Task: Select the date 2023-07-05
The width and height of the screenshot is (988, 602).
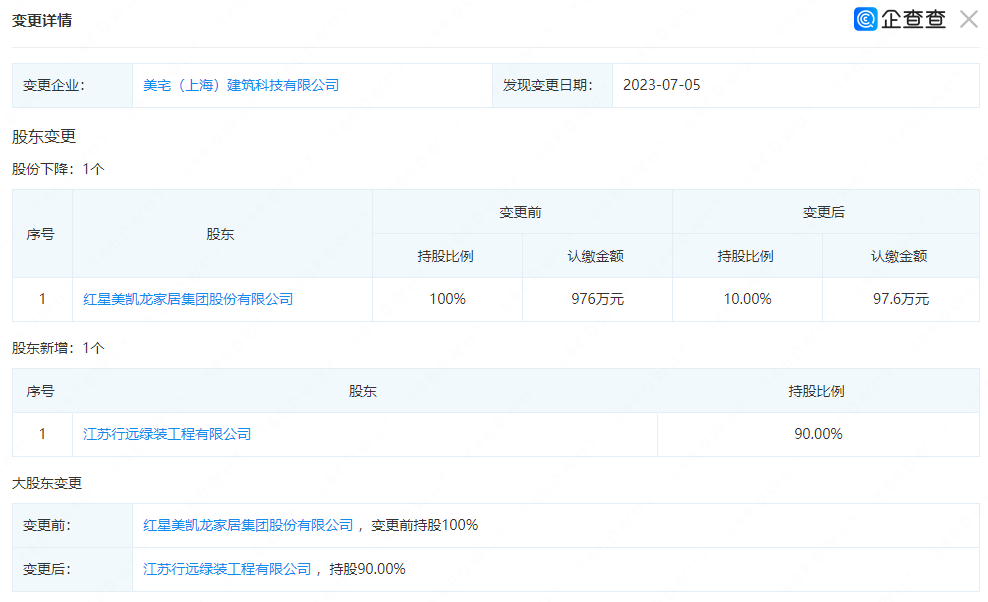Action: click(662, 85)
